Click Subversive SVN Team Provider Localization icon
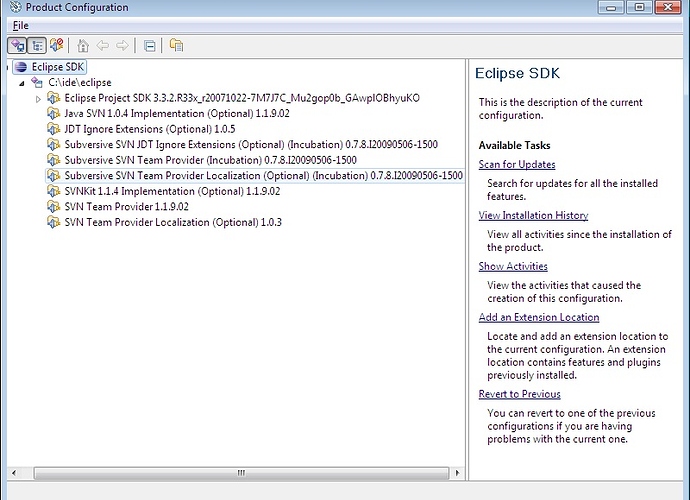This screenshot has height=500, width=690. (54, 176)
